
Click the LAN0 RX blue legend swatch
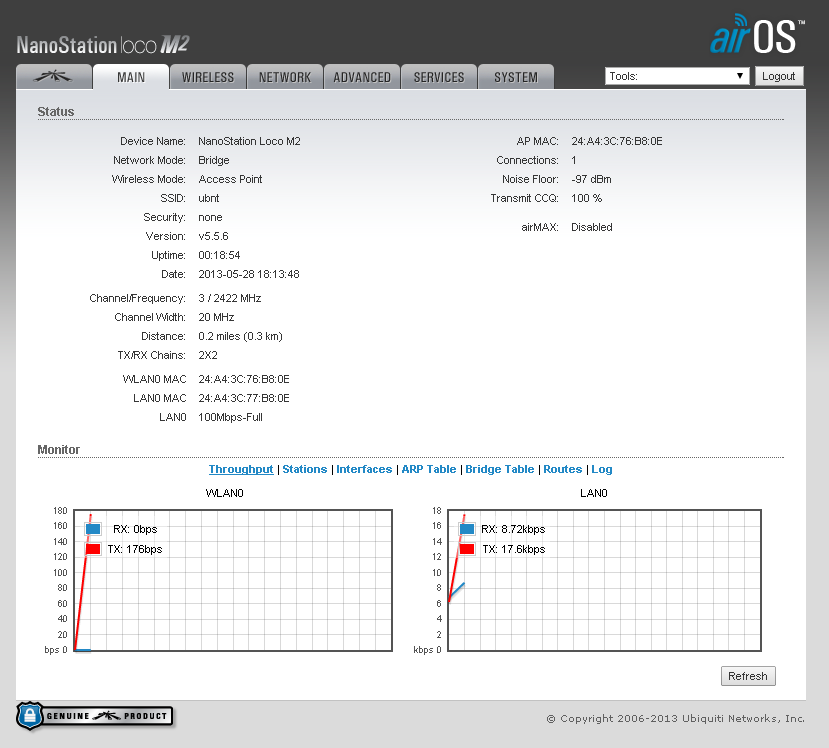[x=467, y=529]
